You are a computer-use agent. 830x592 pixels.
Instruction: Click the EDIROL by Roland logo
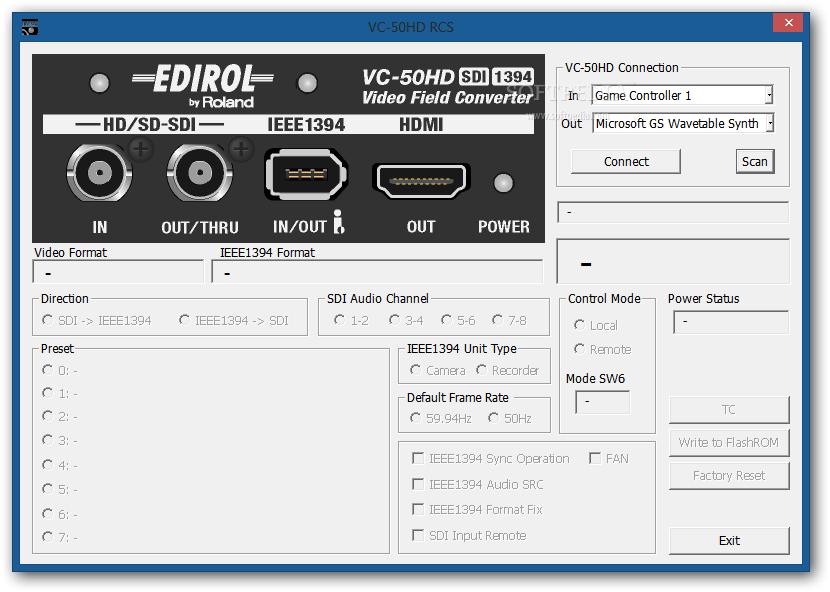tap(203, 86)
